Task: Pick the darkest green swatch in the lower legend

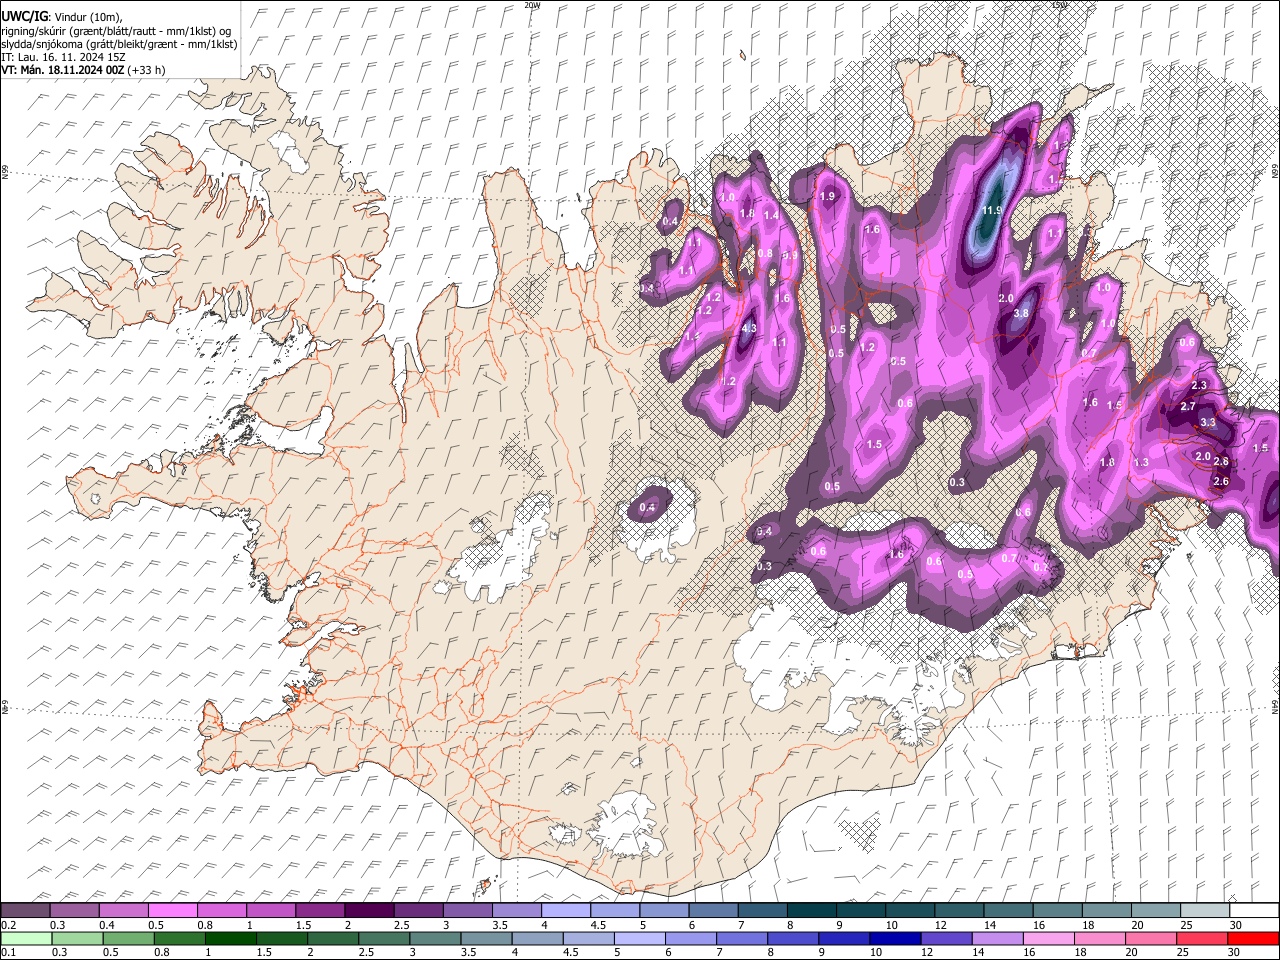Action: (230, 938)
